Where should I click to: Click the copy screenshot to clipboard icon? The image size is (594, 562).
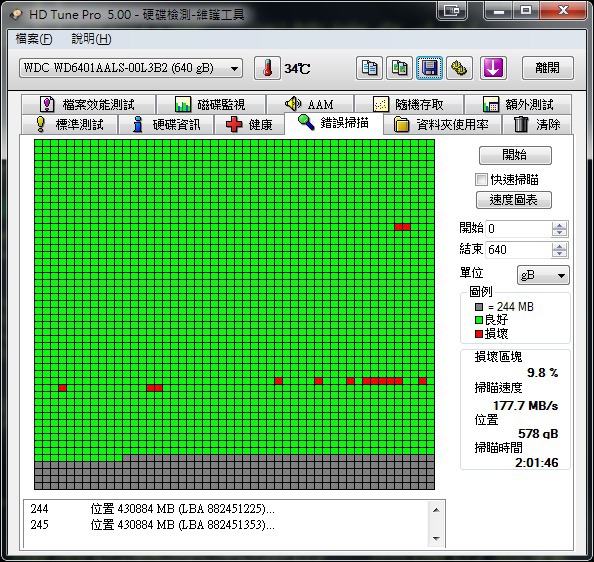tap(399, 68)
